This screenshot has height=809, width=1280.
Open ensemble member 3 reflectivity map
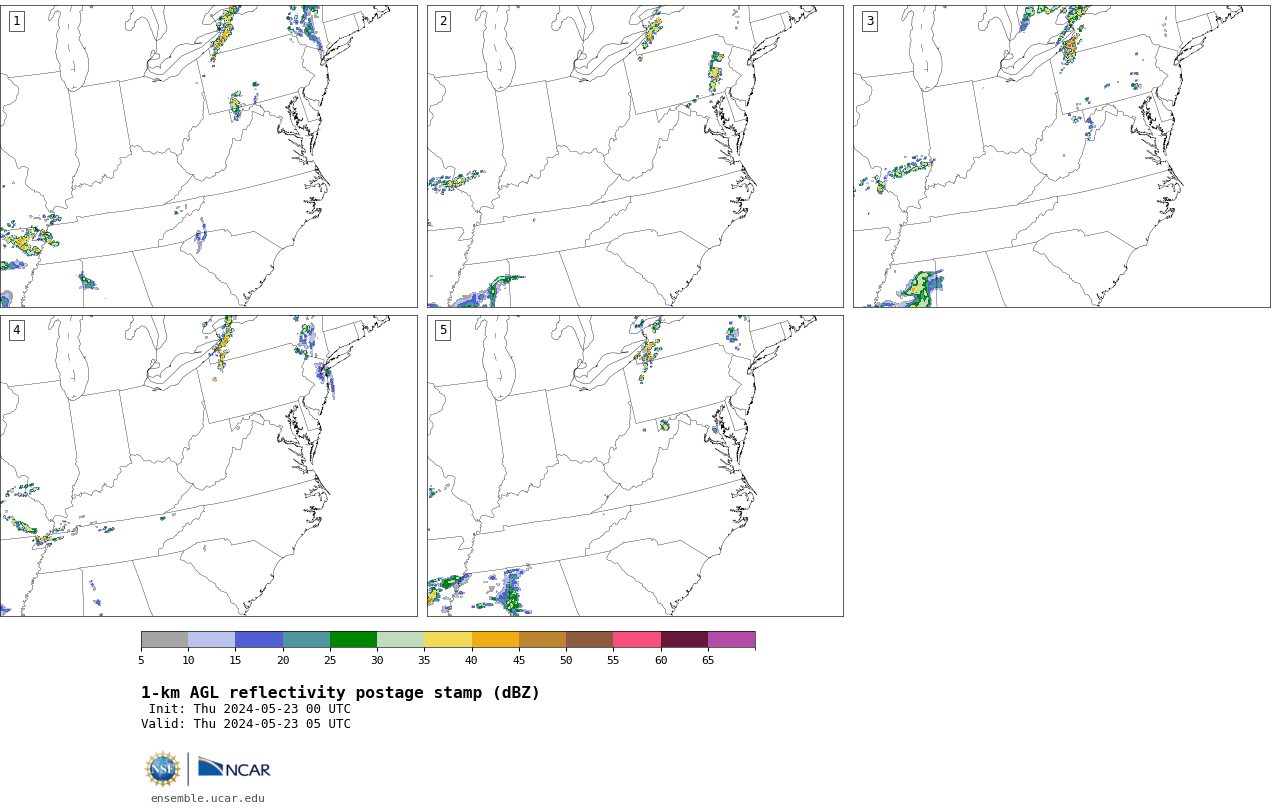tap(1062, 156)
